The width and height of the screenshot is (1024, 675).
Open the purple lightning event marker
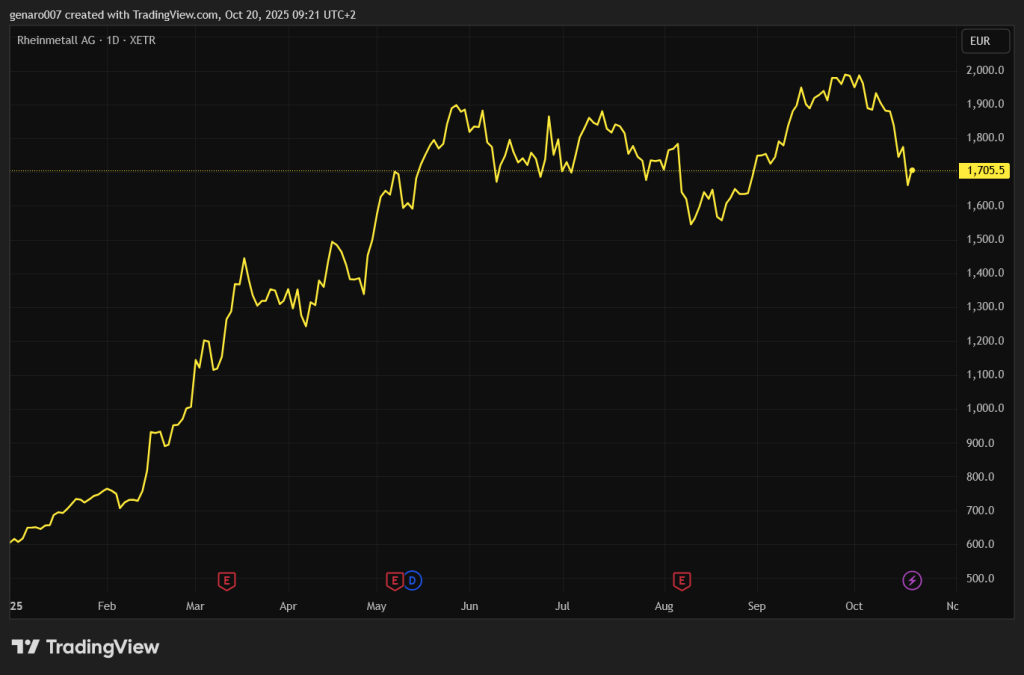tap(912, 580)
